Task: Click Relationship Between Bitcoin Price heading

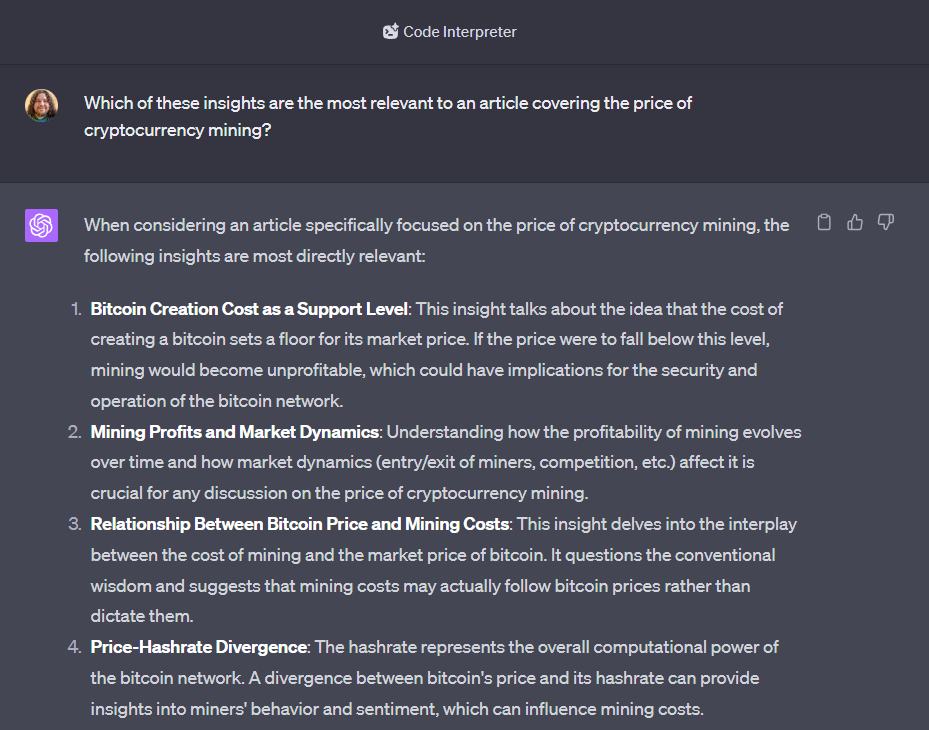Action: point(298,523)
